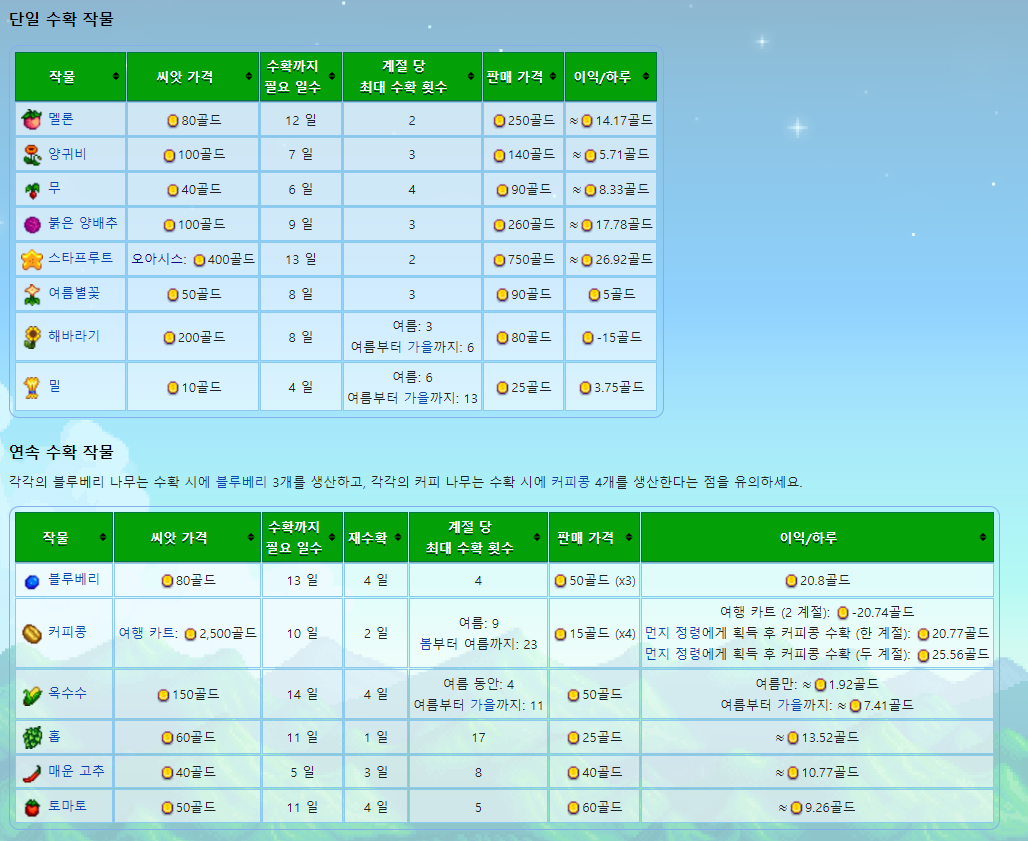Click the gold coin beside wheat's 10골드
This screenshot has height=841, width=1028.
pyautogui.click(x=172, y=388)
